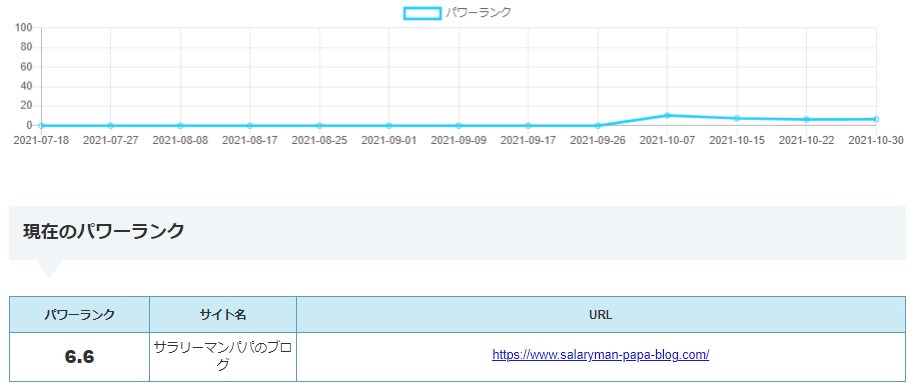This screenshot has height=389, width=912.
Task: Click the パワーランク column header
Action: (x=80, y=315)
